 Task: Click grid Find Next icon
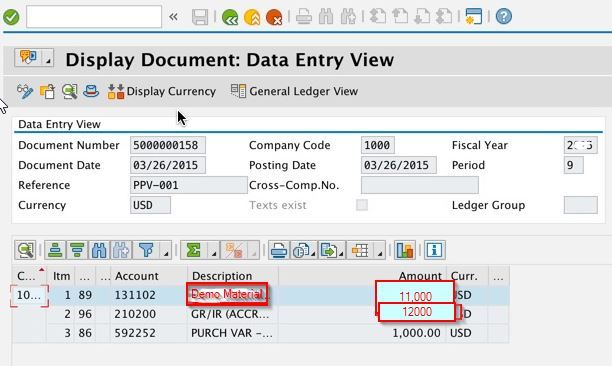click(121, 250)
